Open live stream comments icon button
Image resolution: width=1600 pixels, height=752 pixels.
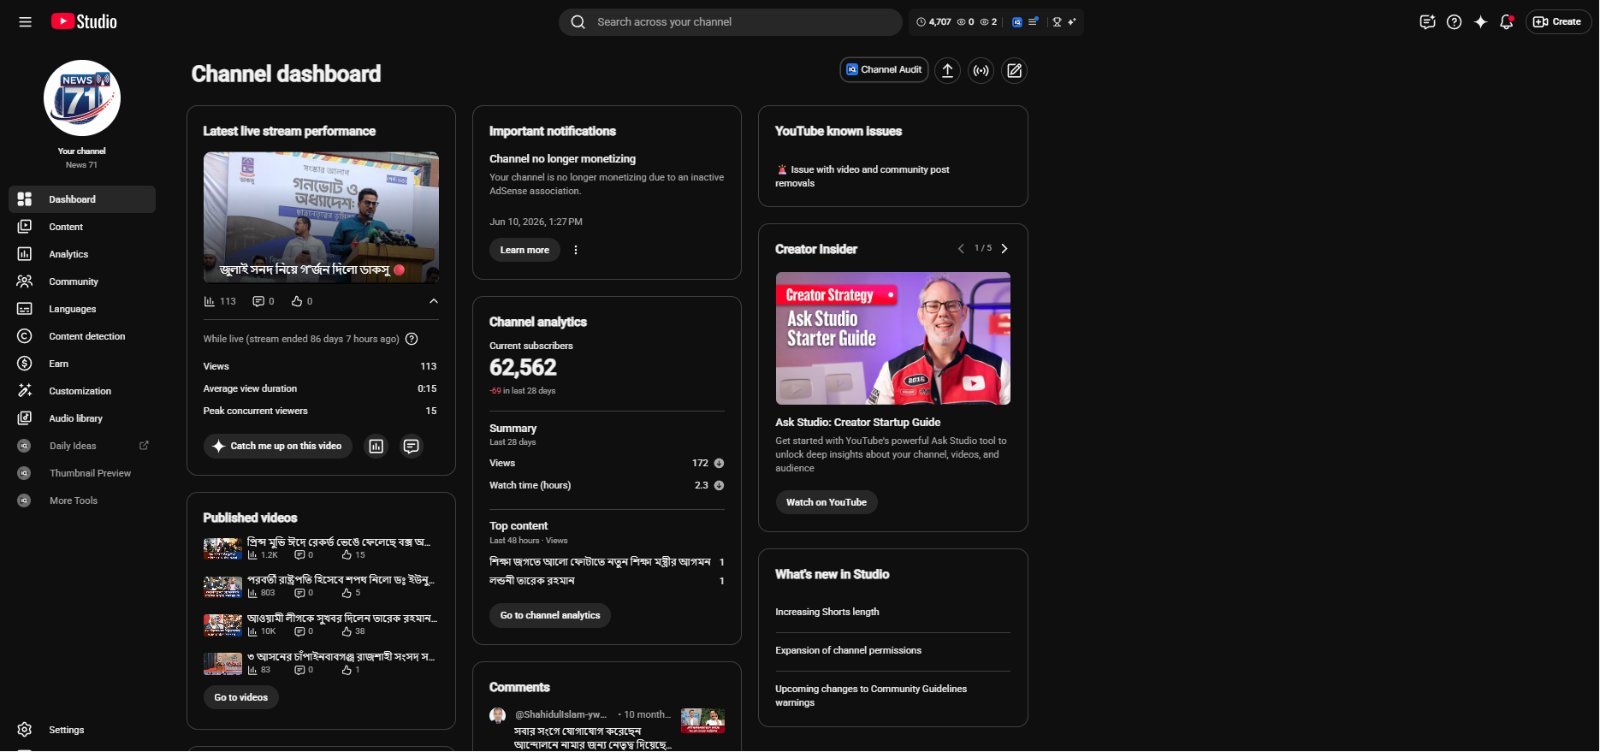[x=411, y=446]
